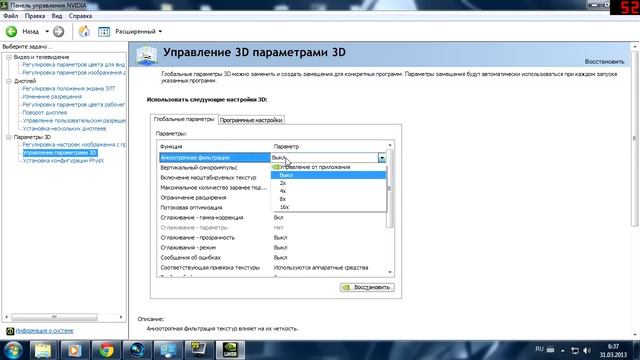Open the Windows Start button

coord(13,350)
